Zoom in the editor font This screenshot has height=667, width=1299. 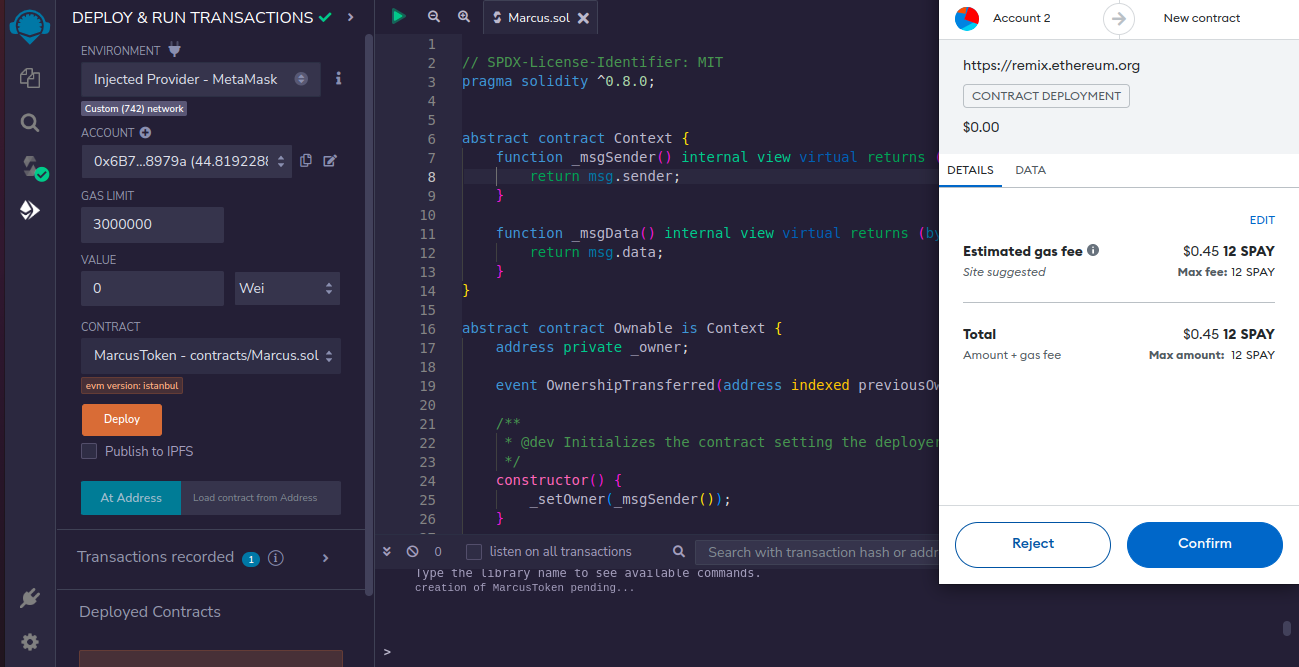(x=464, y=17)
